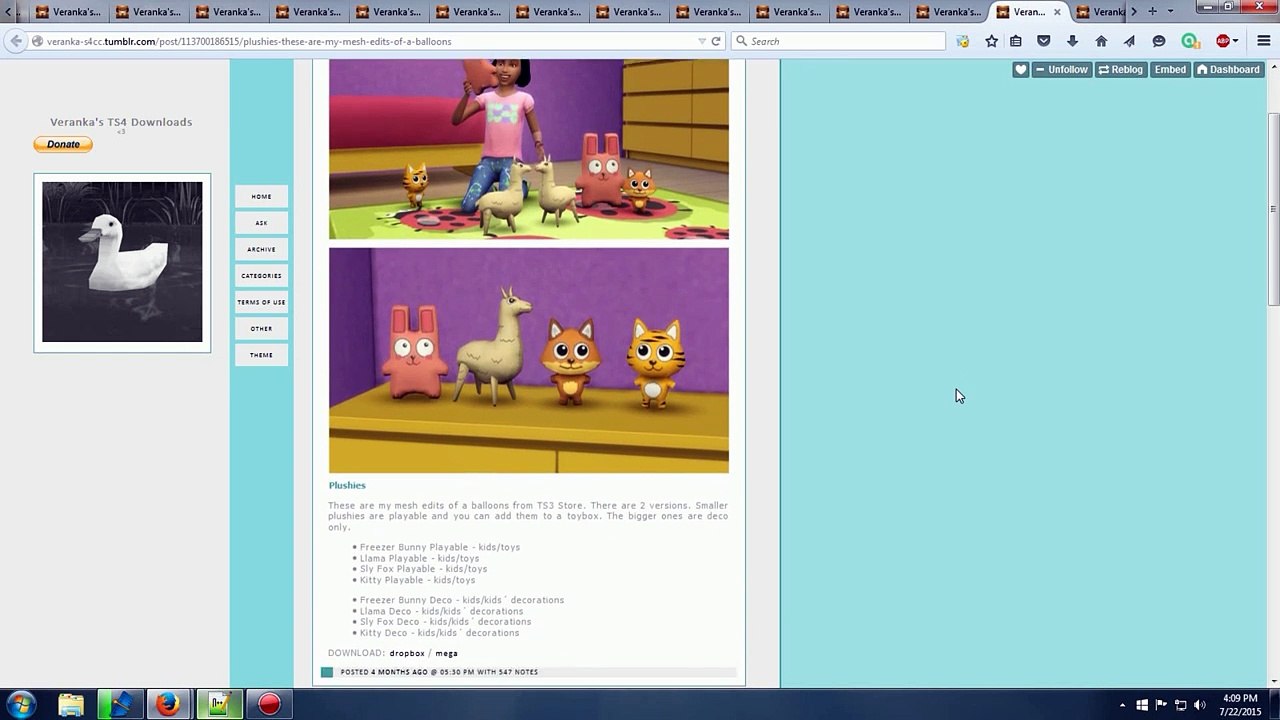Switch to the tab just left of active tab
Viewport: 1280px width, 720px height.
(x=948, y=12)
